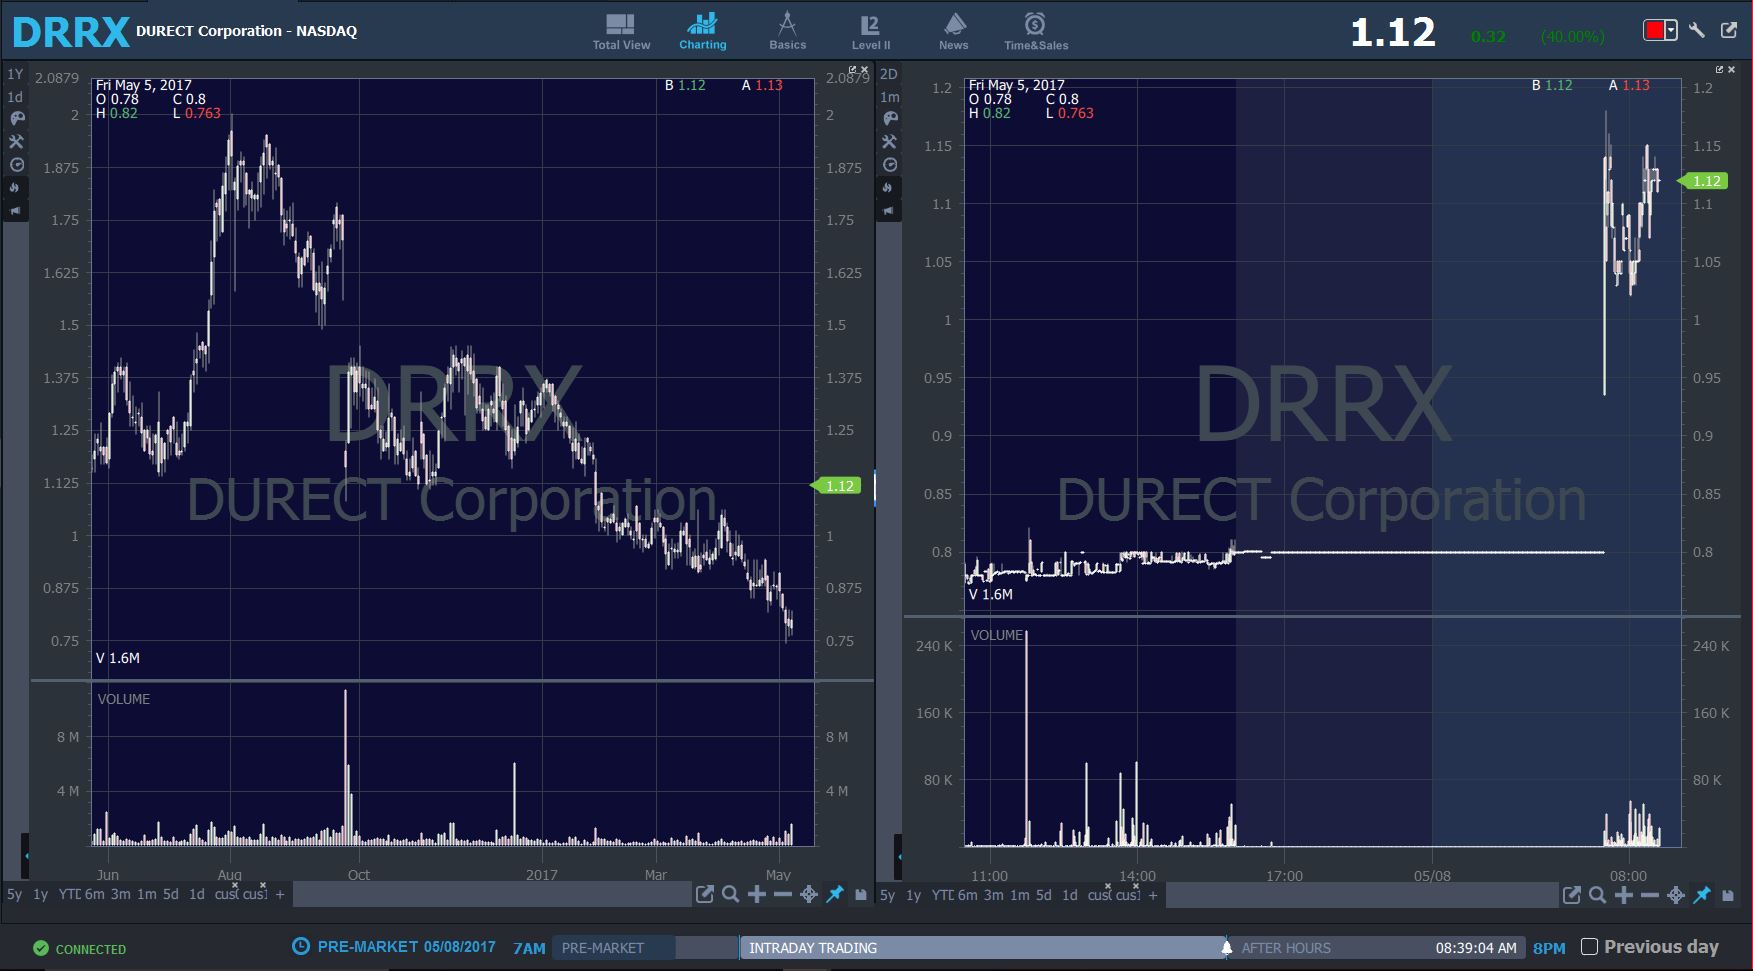Select 1d range on right chart
The width and height of the screenshot is (1753, 971).
pyautogui.click(x=1070, y=895)
